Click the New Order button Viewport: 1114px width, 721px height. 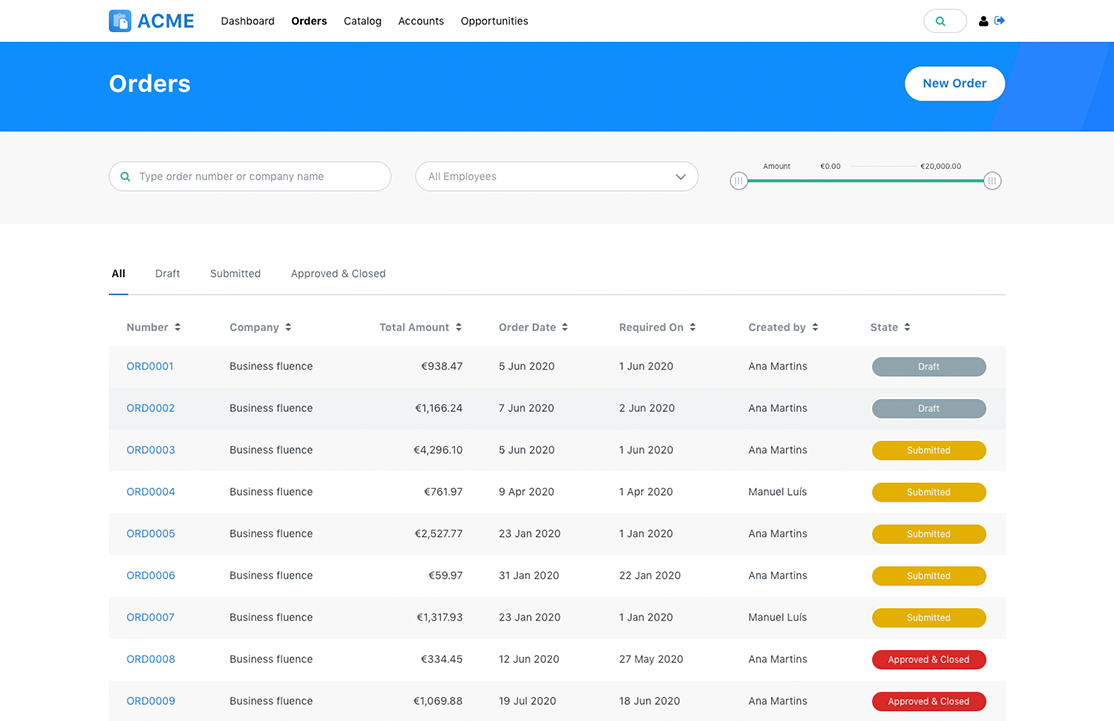pos(954,83)
